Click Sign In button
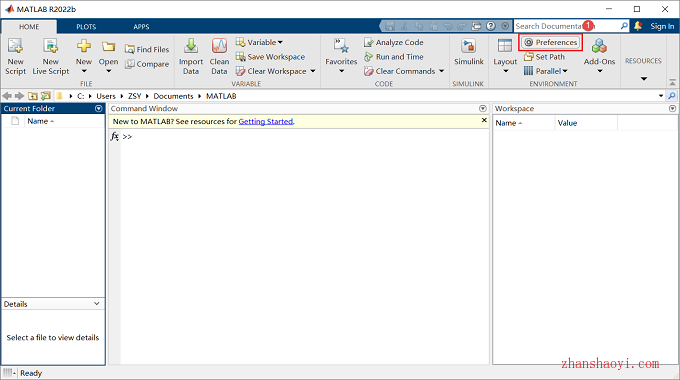The image size is (680, 380). 662,26
